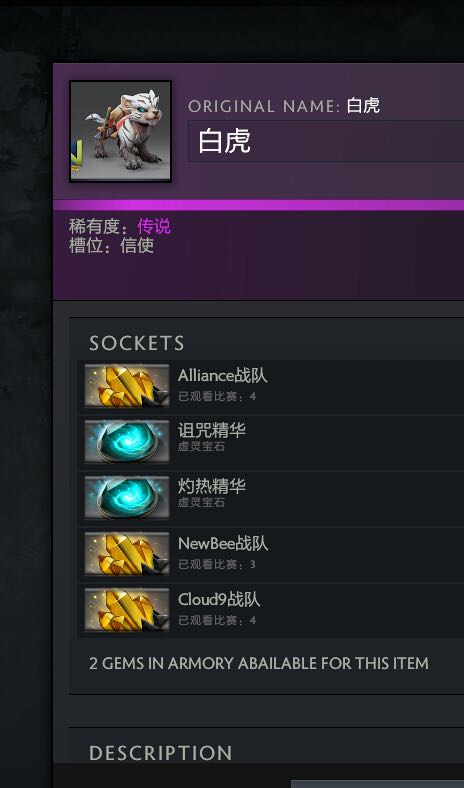The width and height of the screenshot is (464, 788).
Task: Click the 灼热精华 ethereal gem icon
Action: click(x=127, y=498)
